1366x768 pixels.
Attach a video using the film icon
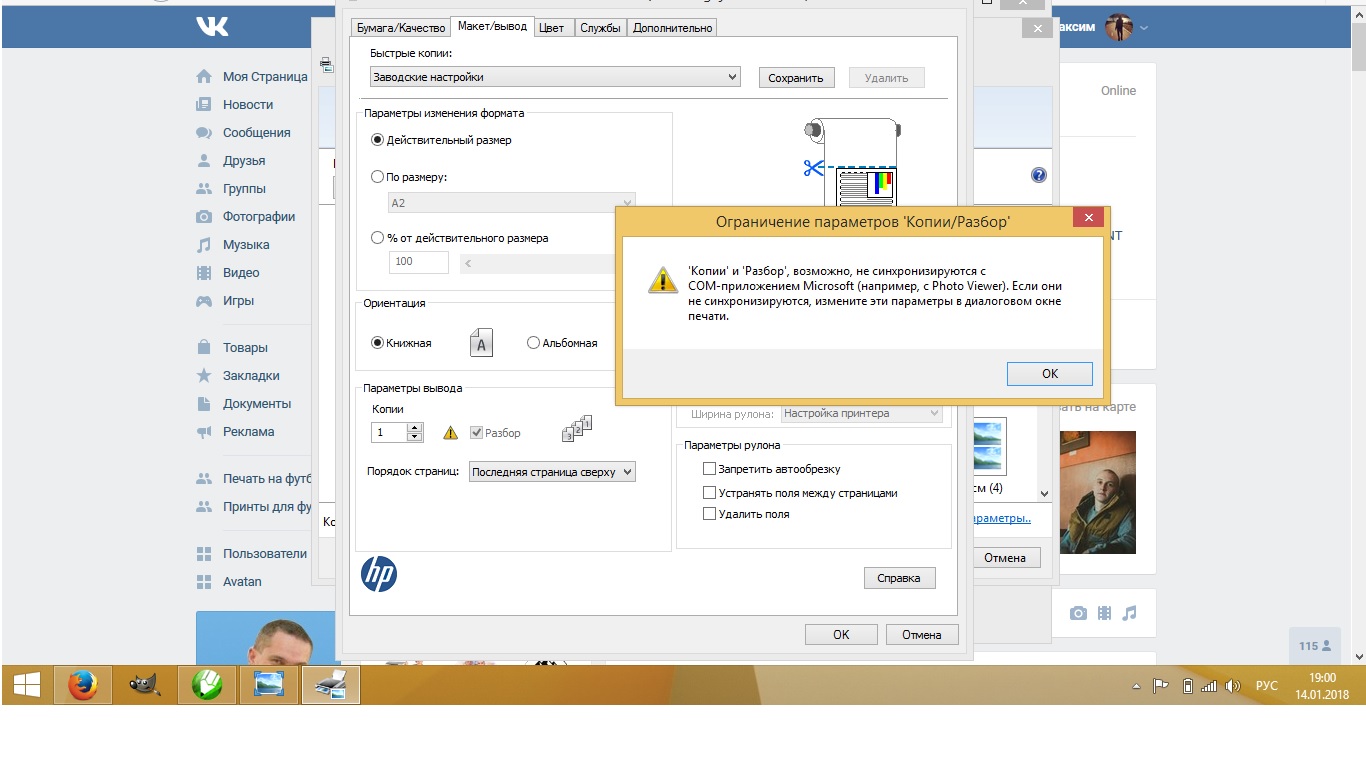coord(1104,613)
